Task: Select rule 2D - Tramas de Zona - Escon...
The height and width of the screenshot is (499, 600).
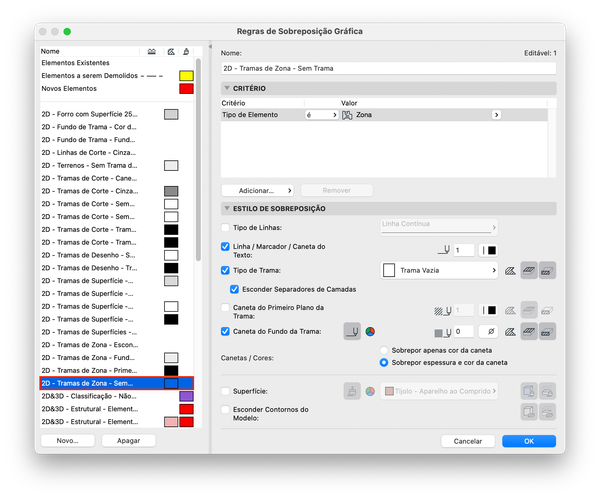Action: (117, 345)
